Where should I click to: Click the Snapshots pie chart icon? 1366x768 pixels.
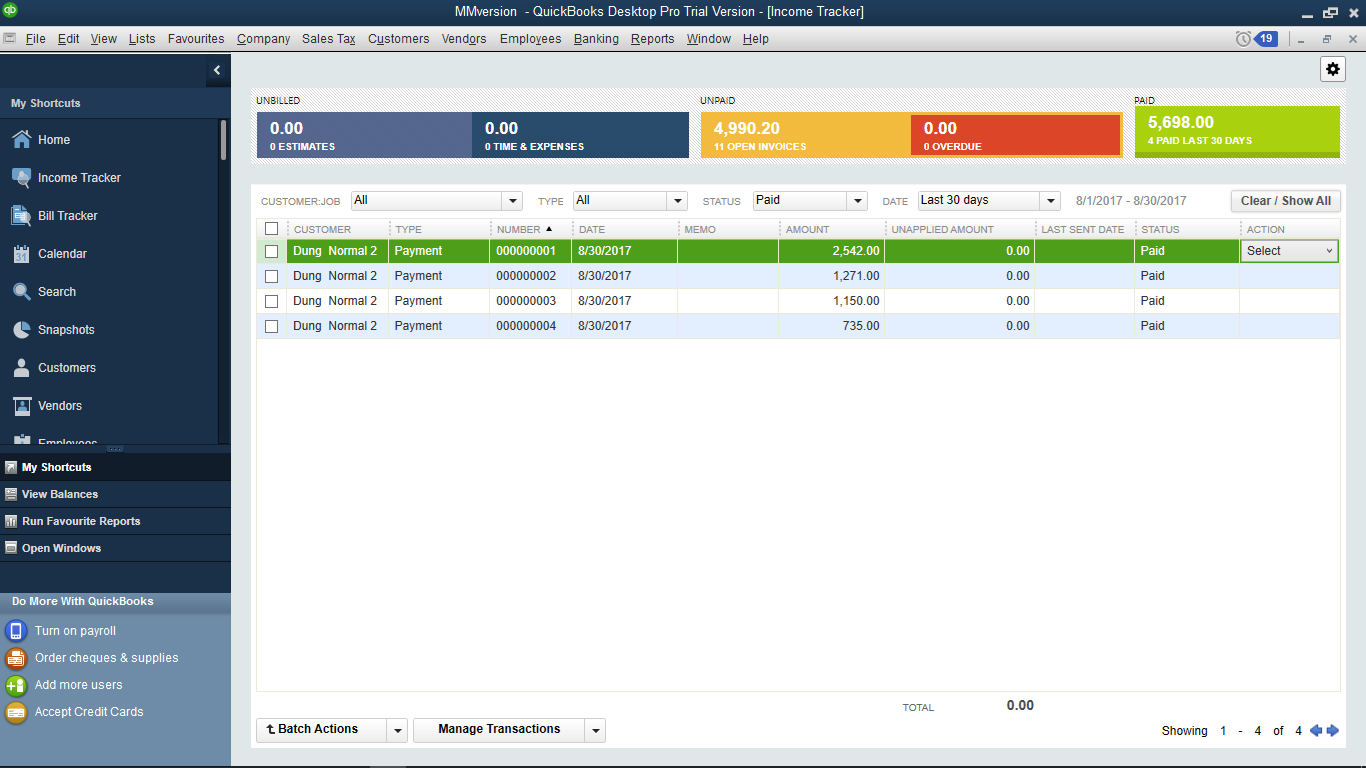21,330
